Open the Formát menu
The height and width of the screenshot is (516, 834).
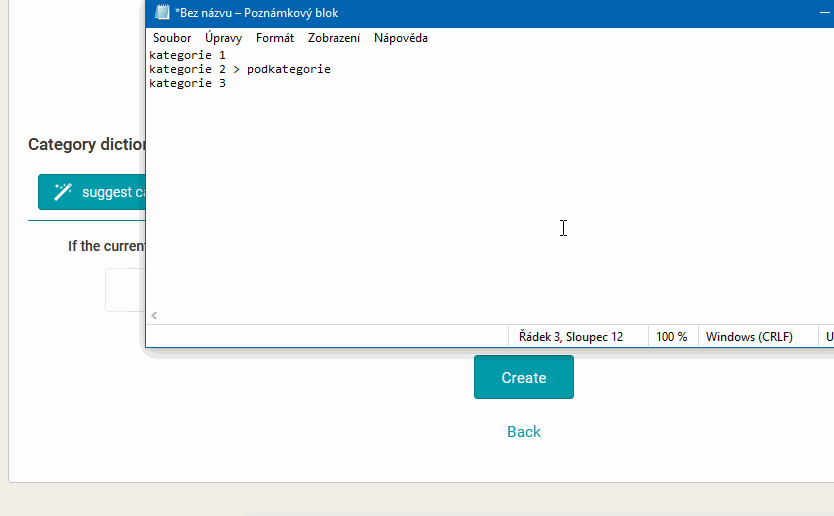click(275, 38)
